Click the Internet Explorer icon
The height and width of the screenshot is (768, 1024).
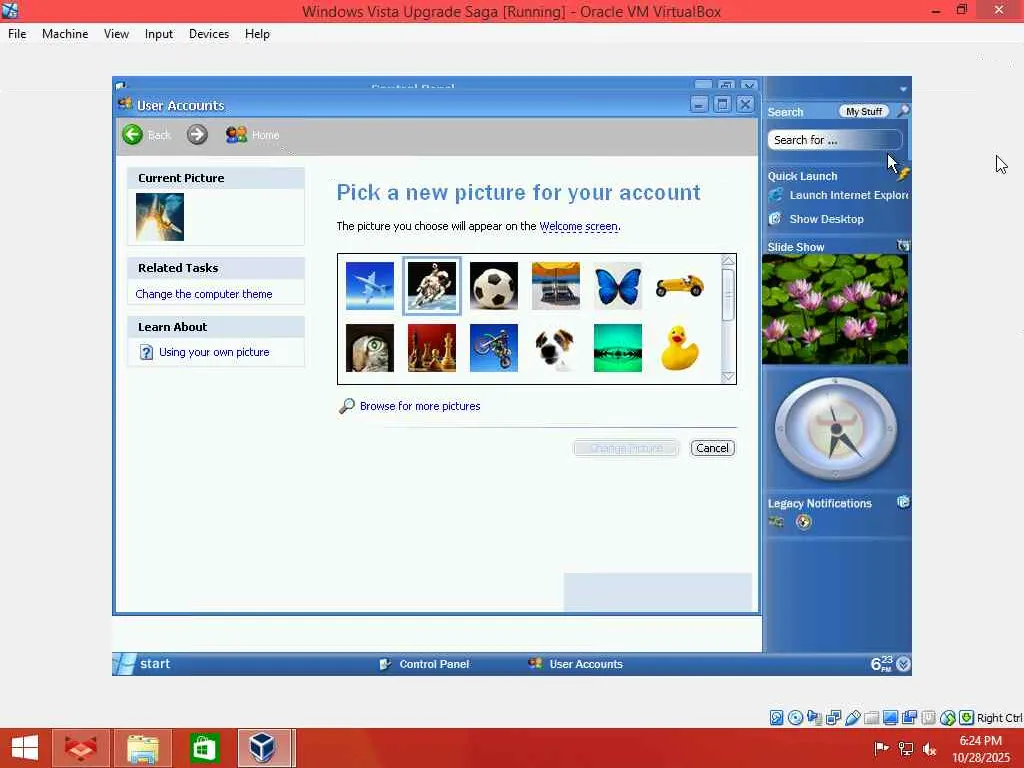click(x=775, y=195)
